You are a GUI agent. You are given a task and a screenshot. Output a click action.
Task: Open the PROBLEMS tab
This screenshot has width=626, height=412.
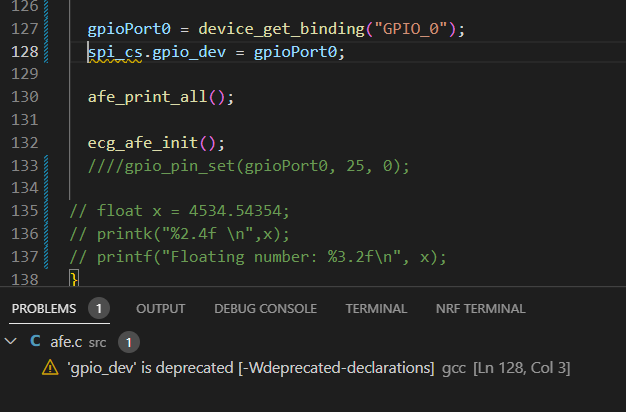tap(44, 309)
